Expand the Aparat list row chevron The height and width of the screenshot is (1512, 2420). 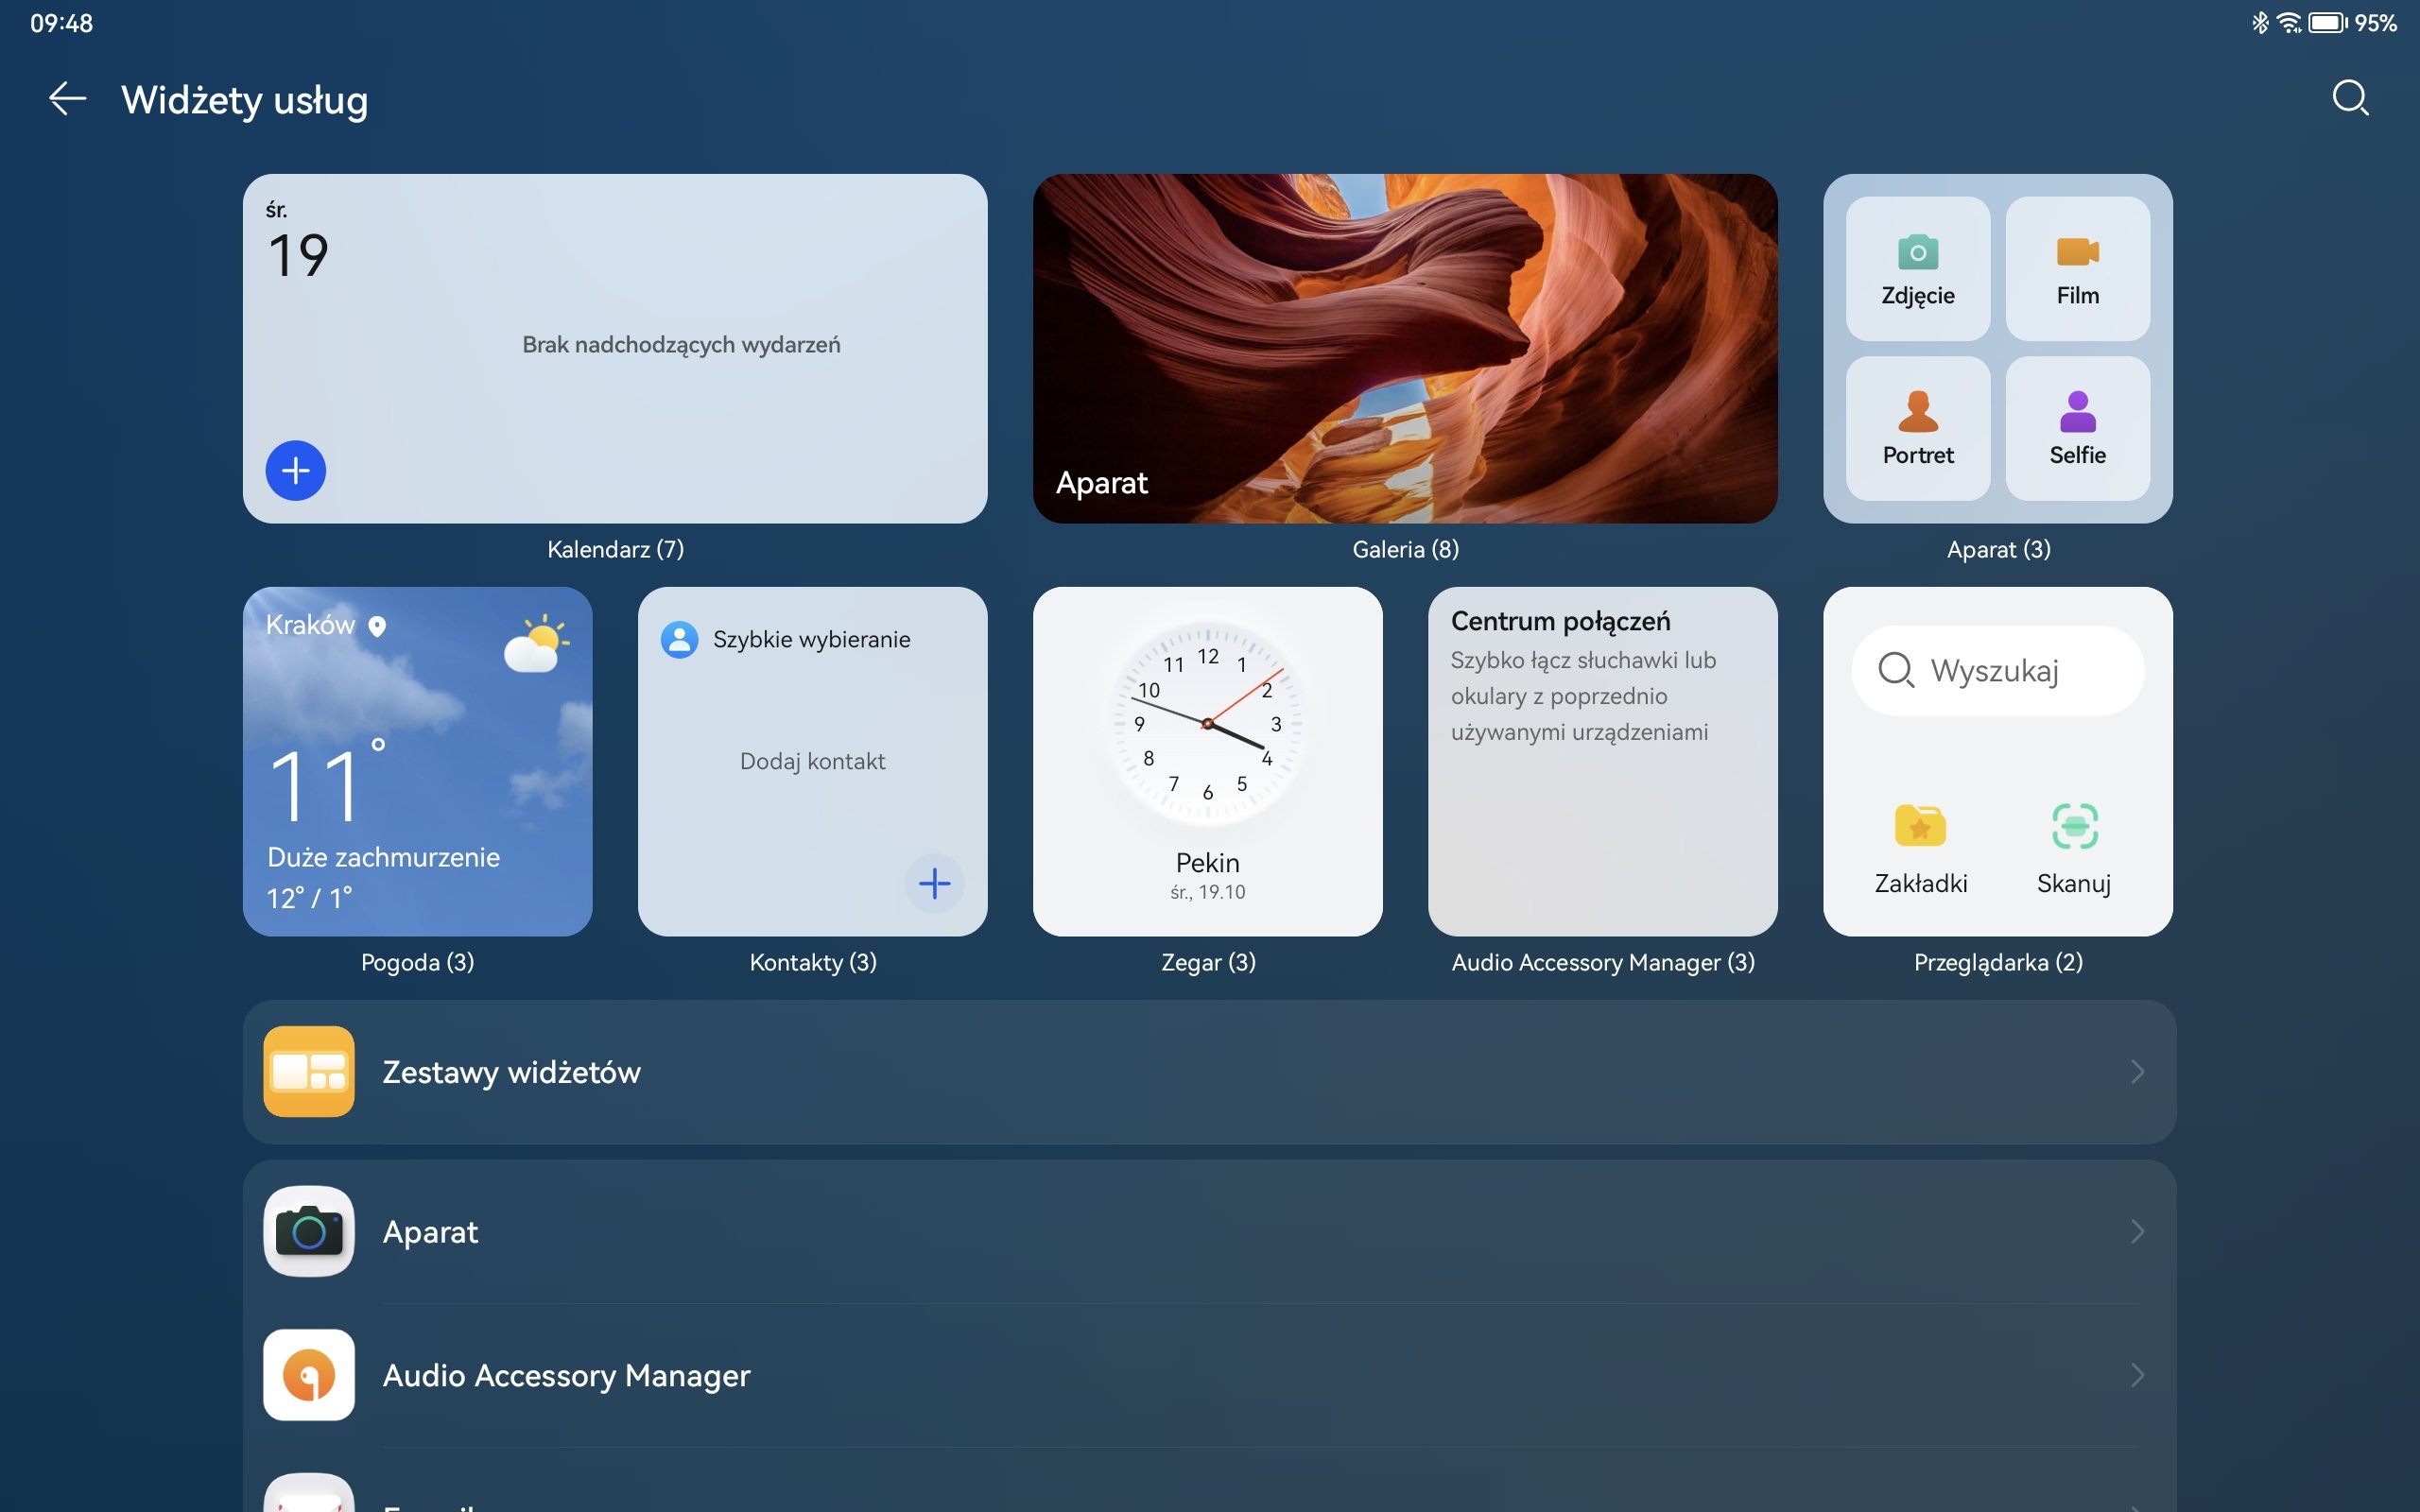(x=2137, y=1231)
